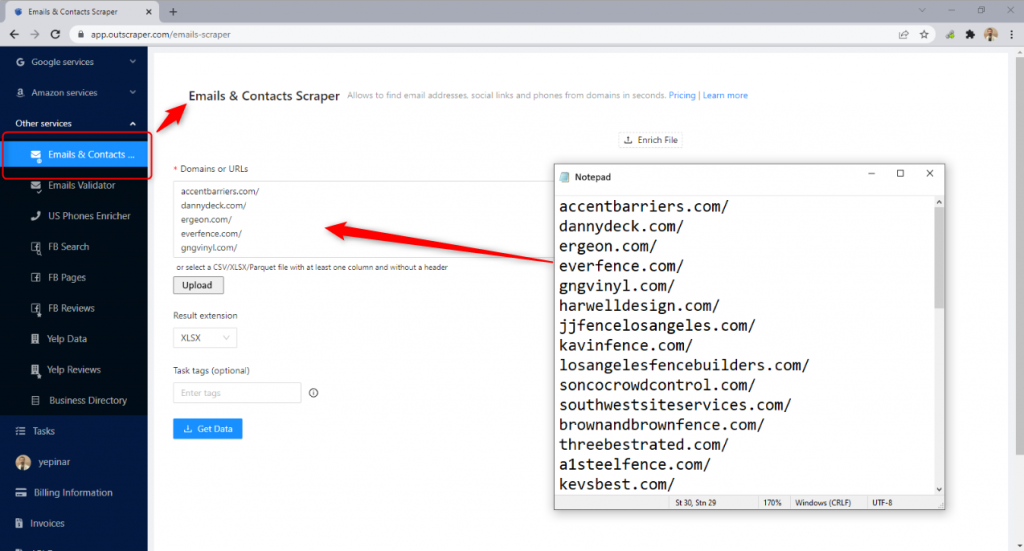Bookmark page with star icon

point(924,34)
